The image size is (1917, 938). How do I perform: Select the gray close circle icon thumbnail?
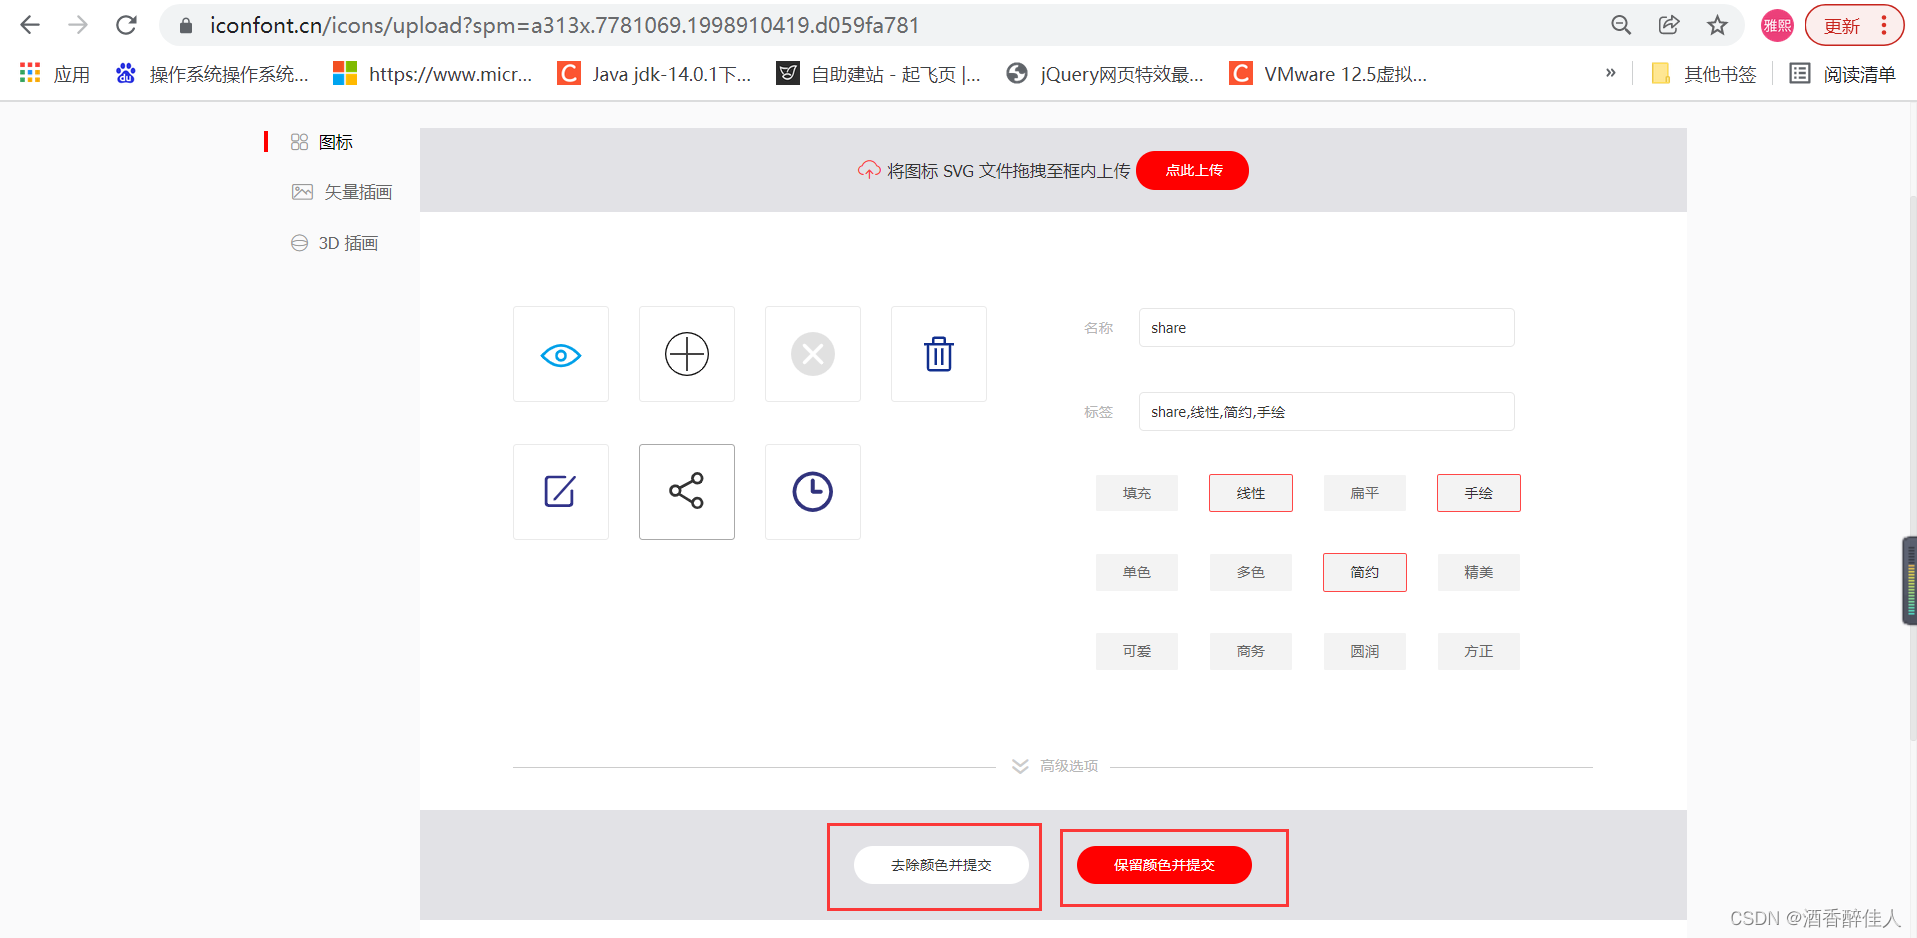(x=813, y=354)
